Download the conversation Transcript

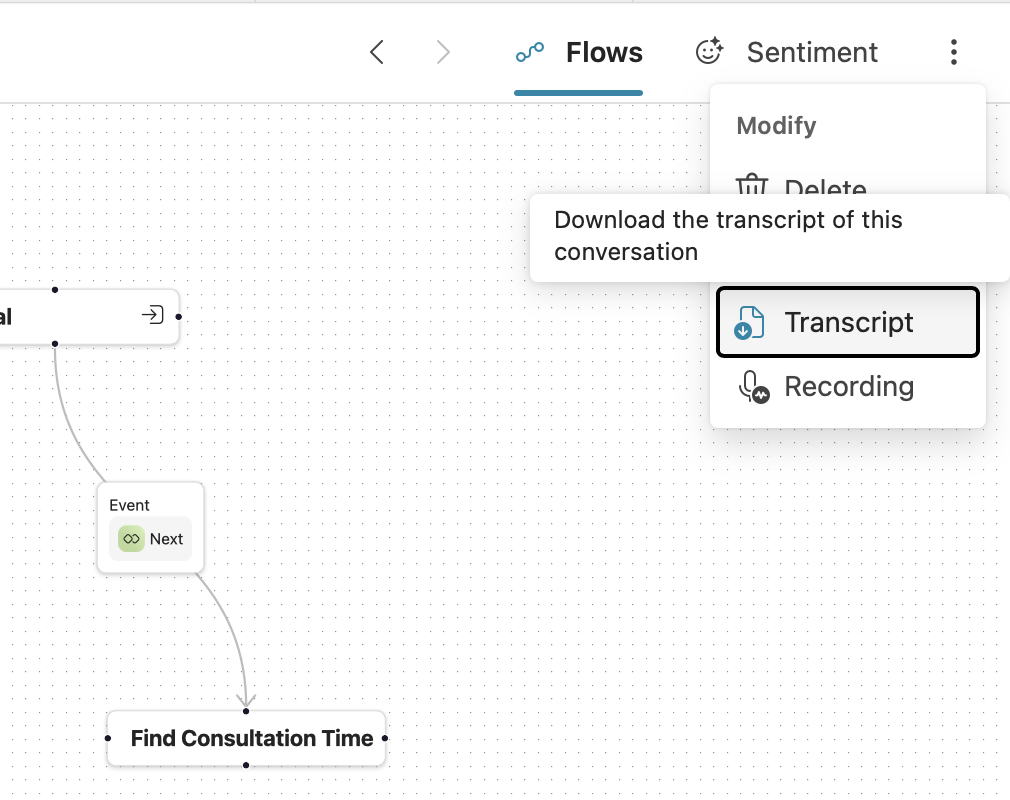tap(848, 322)
